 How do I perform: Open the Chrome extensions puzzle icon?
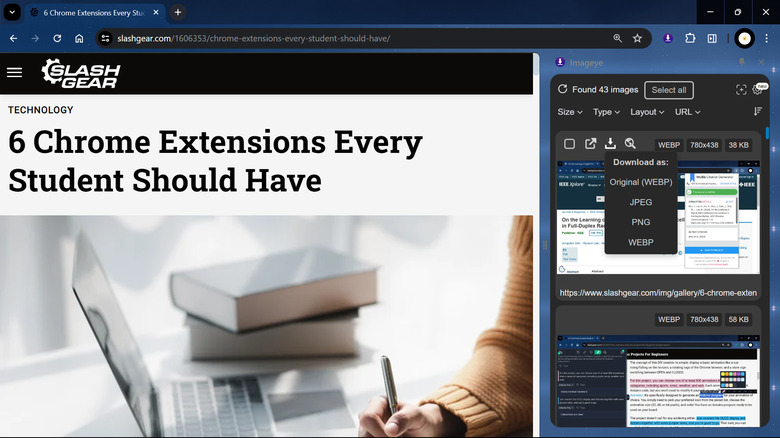point(690,39)
